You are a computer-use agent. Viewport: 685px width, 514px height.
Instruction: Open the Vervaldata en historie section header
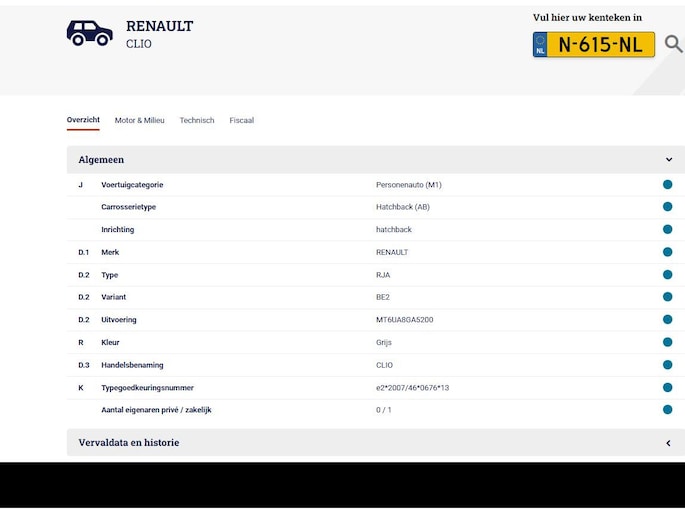click(x=129, y=443)
